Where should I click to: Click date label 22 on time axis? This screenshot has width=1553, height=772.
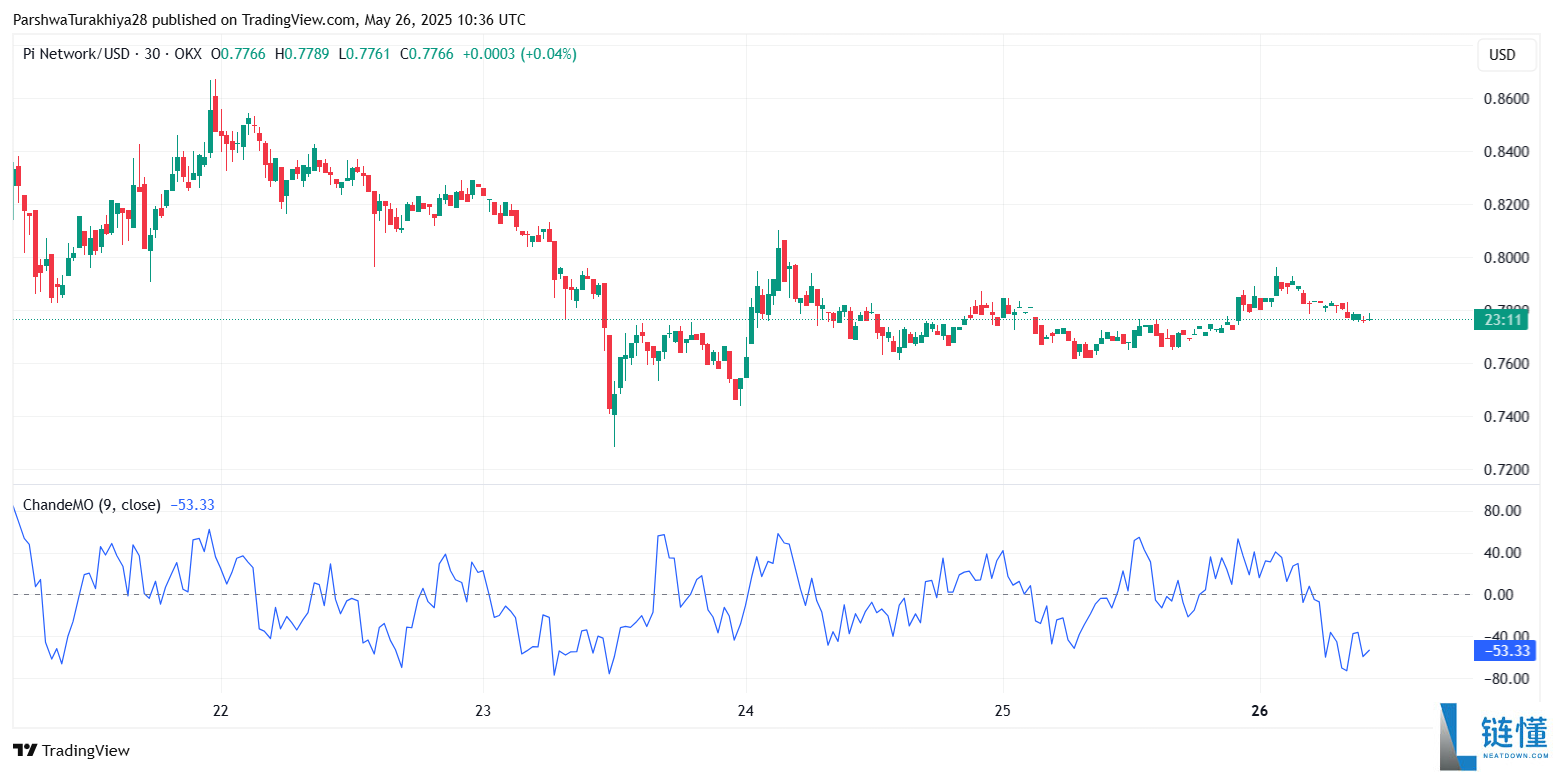[x=221, y=711]
